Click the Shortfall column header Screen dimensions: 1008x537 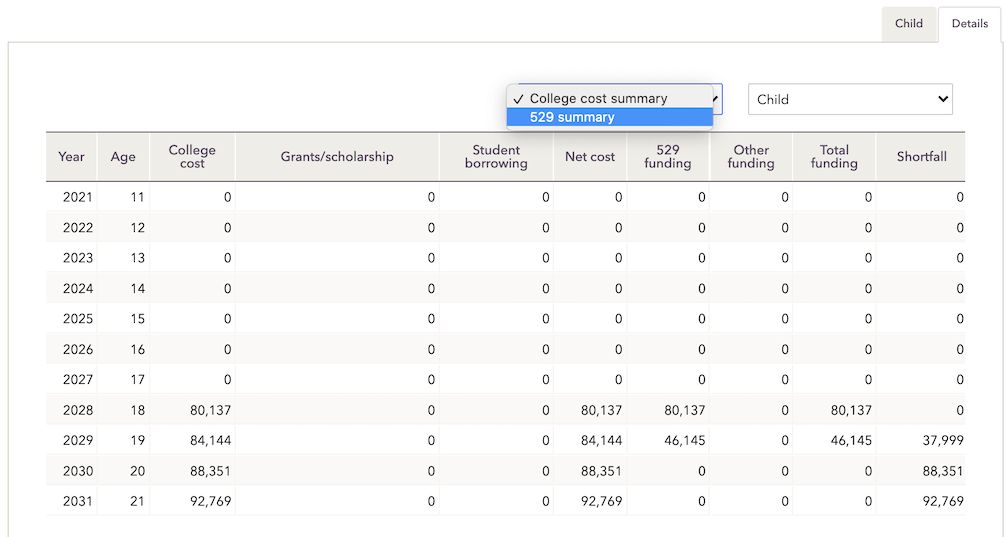(x=921, y=157)
